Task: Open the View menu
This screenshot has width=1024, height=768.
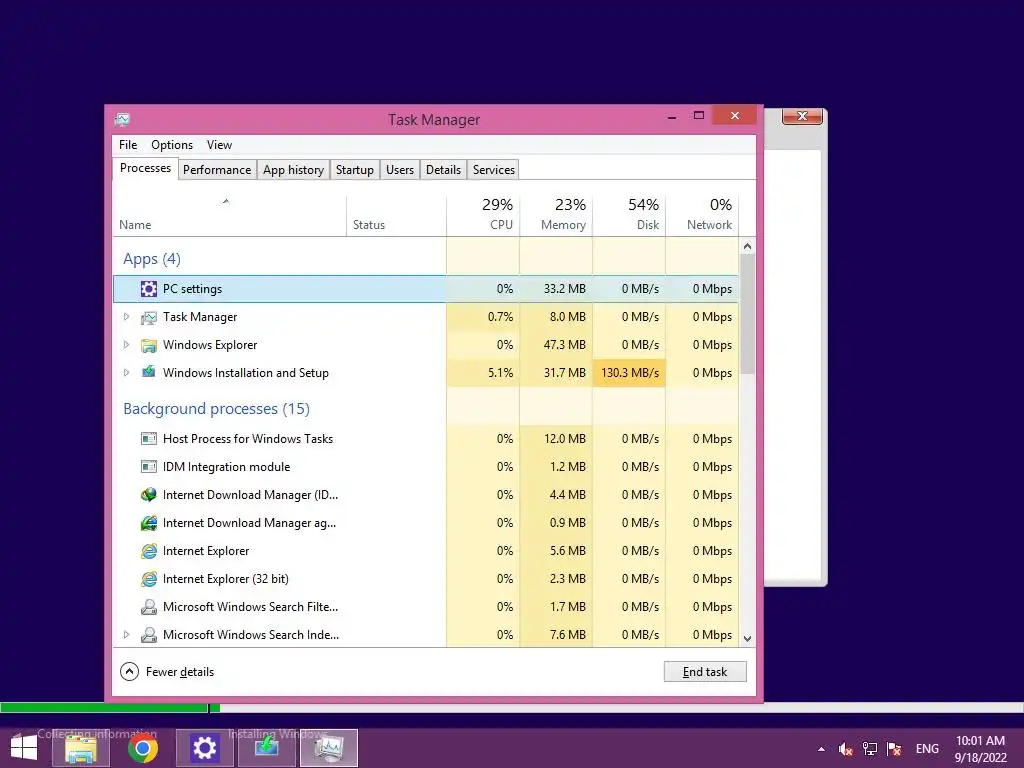Action: coord(219,145)
